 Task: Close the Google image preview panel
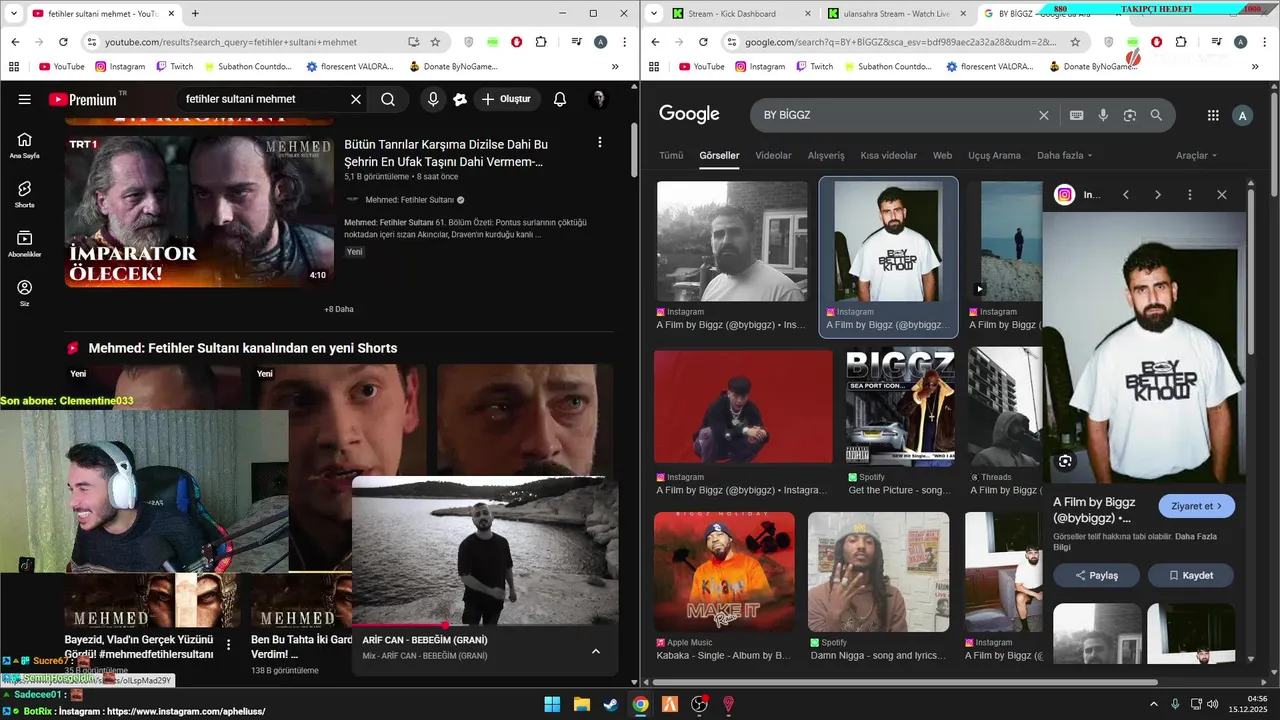[1222, 195]
